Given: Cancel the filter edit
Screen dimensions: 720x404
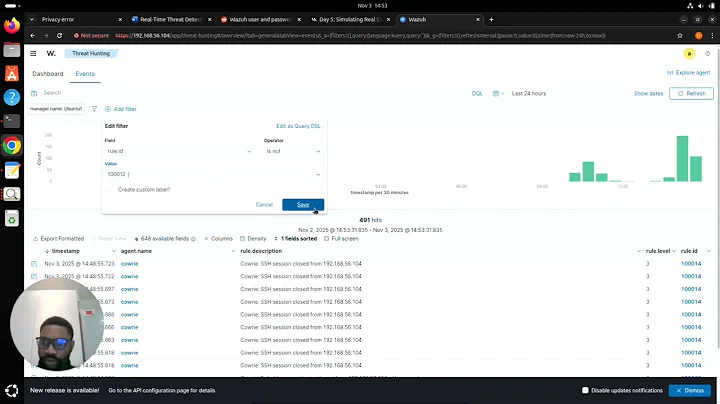Looking at the screenshot, I should (264, 205).
